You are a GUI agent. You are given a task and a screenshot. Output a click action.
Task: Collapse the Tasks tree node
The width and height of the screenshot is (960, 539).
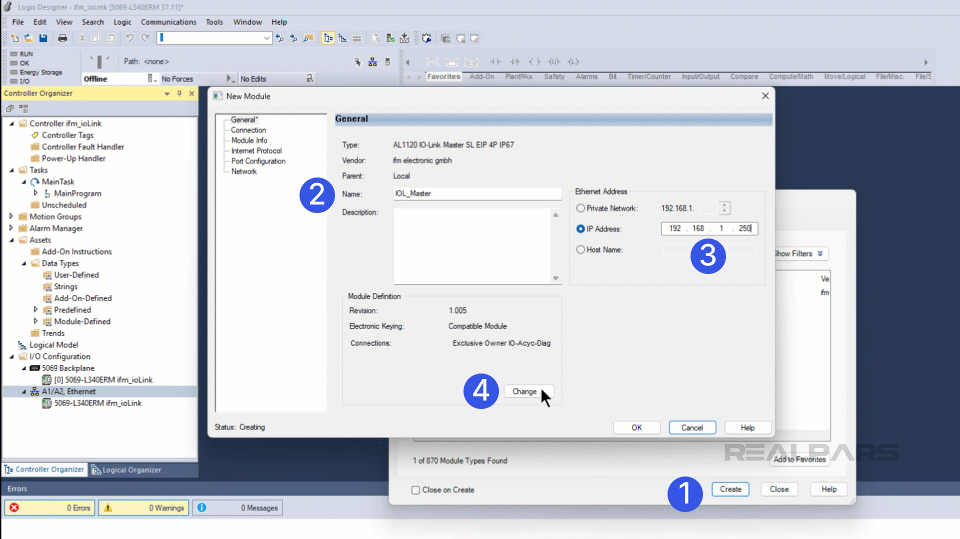click(x=12, y=170)
